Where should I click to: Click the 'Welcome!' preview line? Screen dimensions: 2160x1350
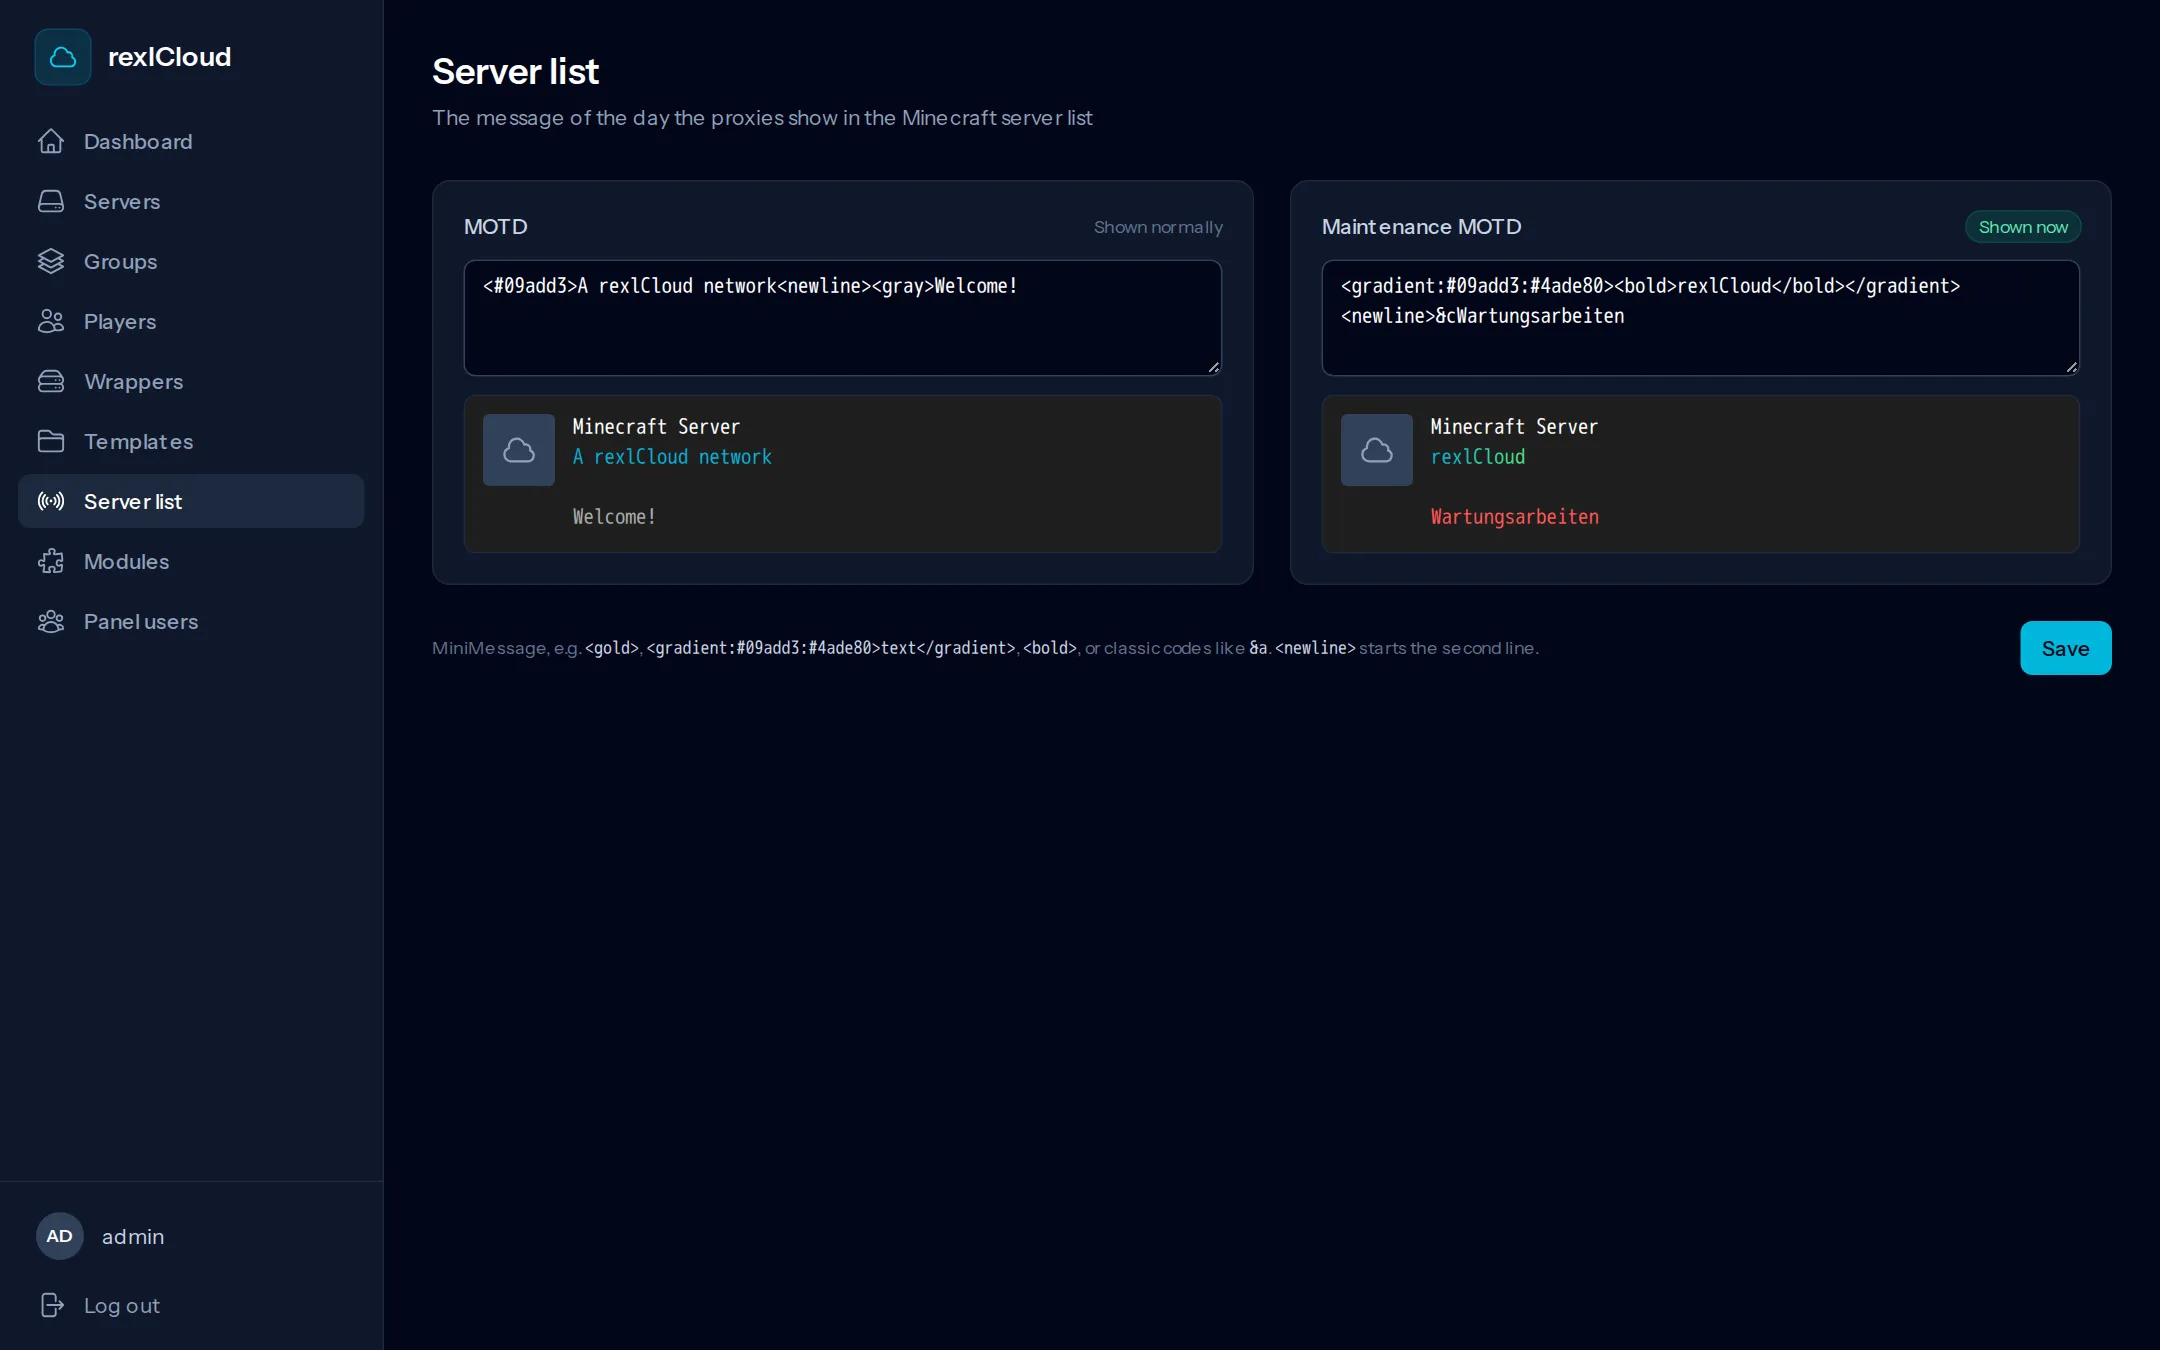(x=614, y=517)
